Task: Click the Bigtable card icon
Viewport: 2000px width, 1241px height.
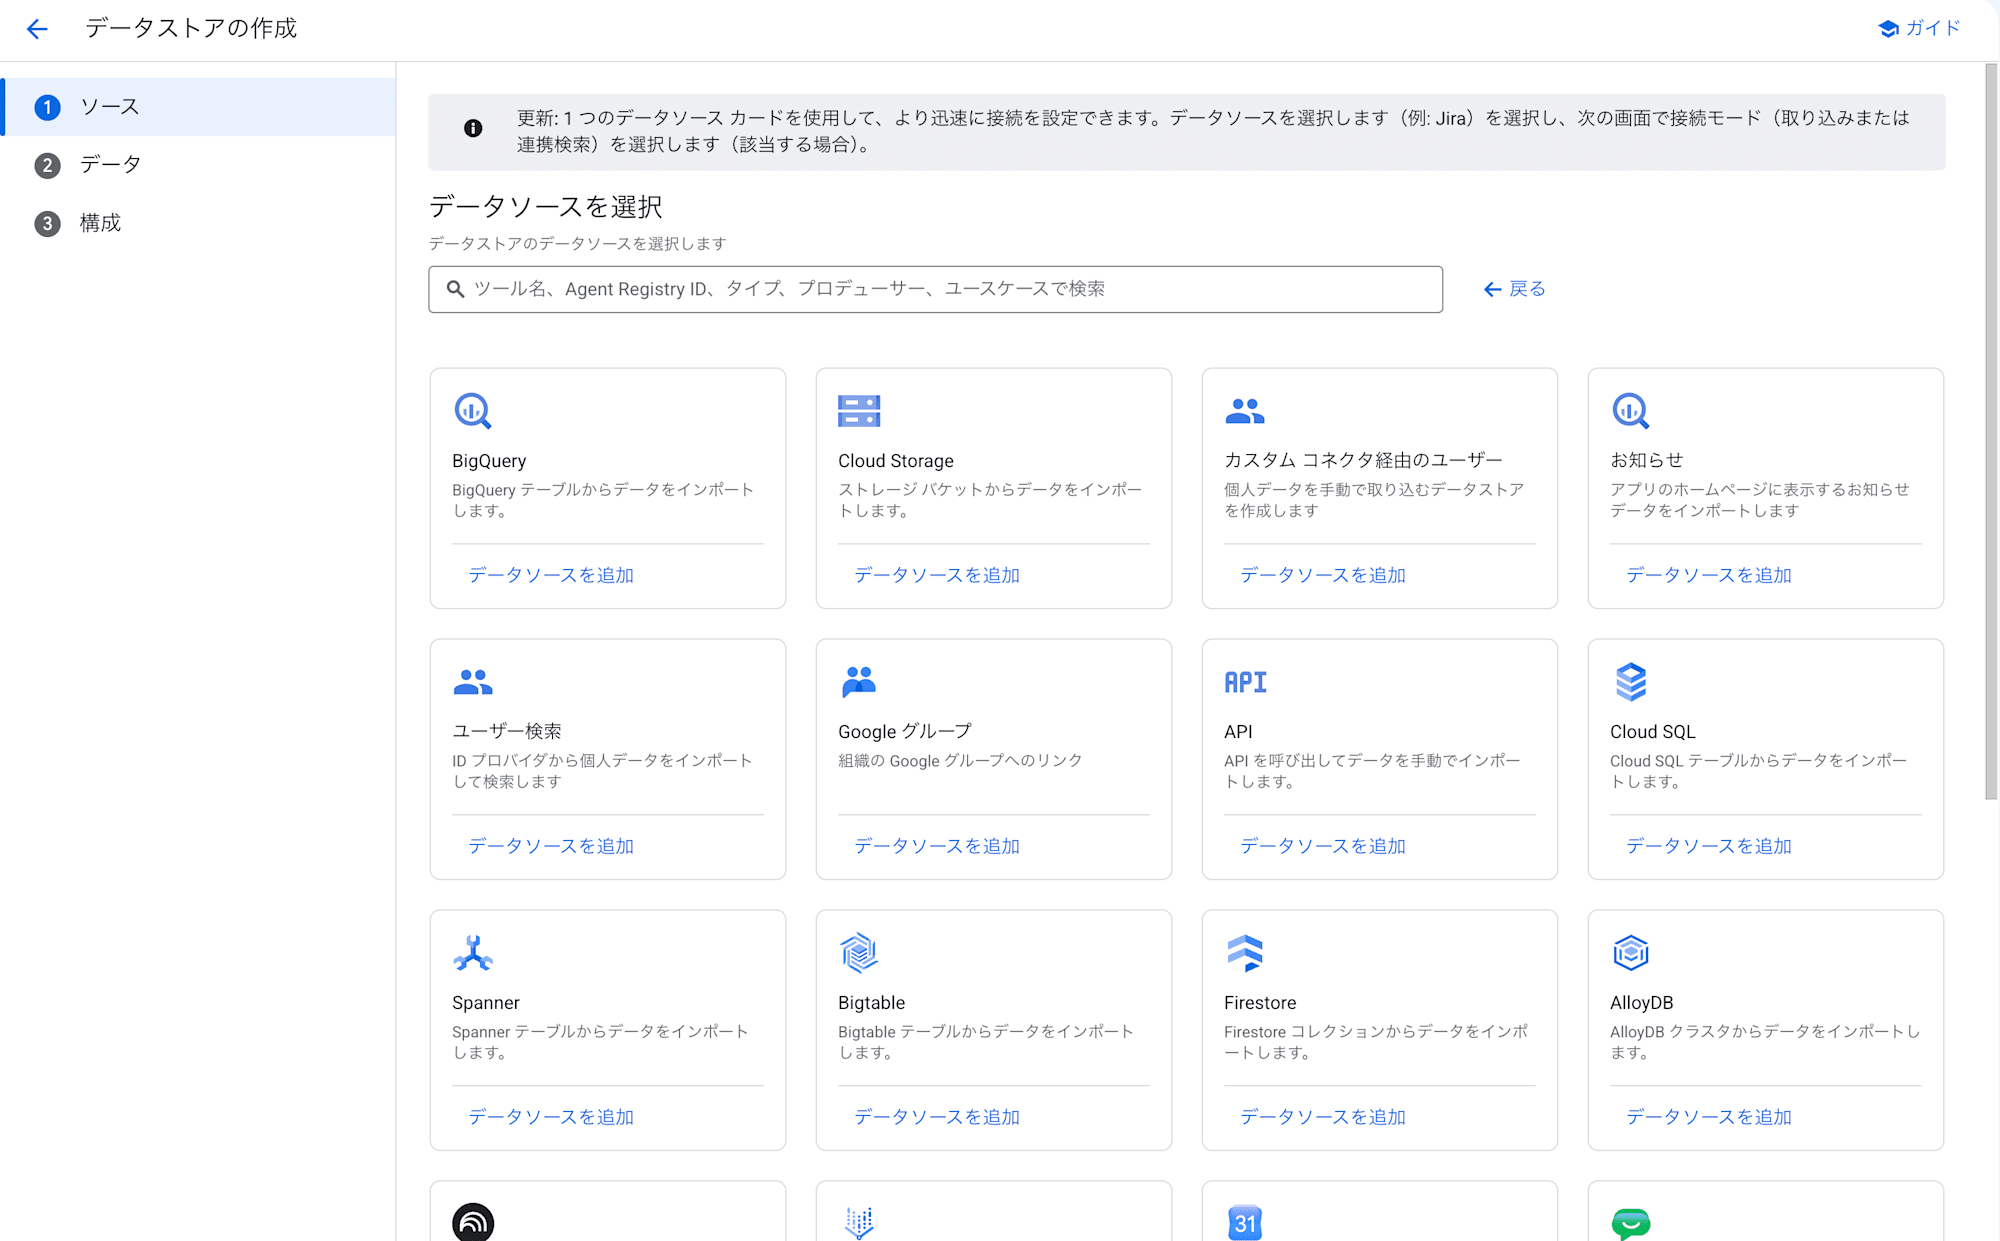Action: coord(859,953)
